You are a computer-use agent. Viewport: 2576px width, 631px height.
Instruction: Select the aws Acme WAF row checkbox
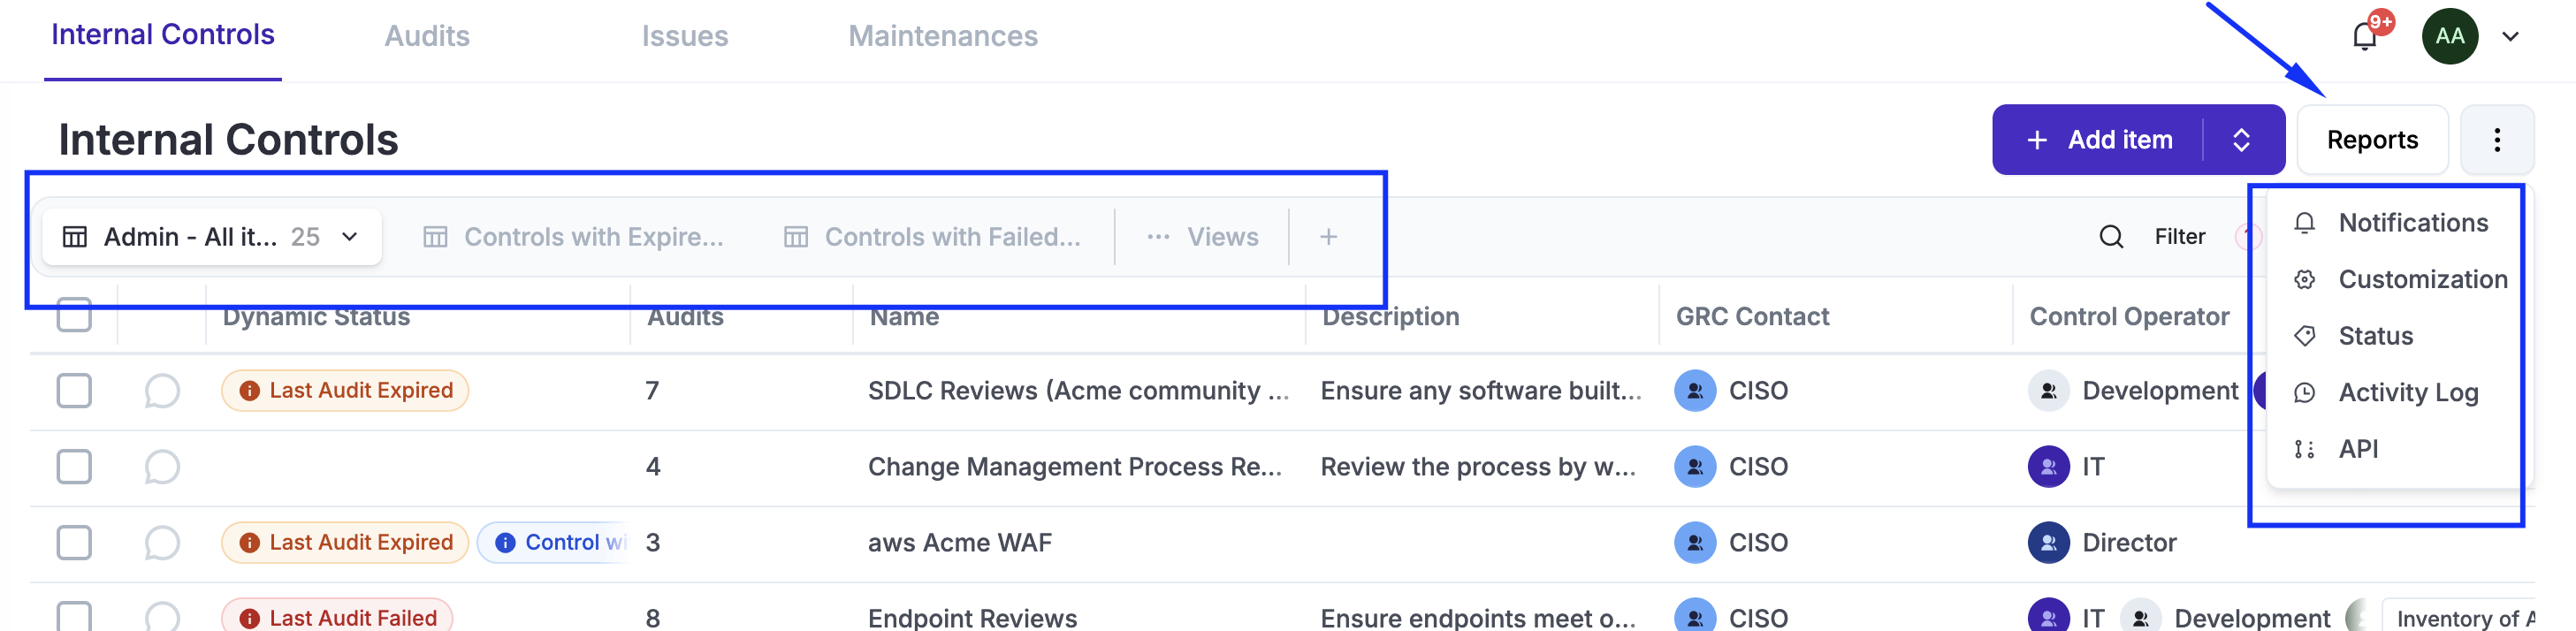pos(74,543)
